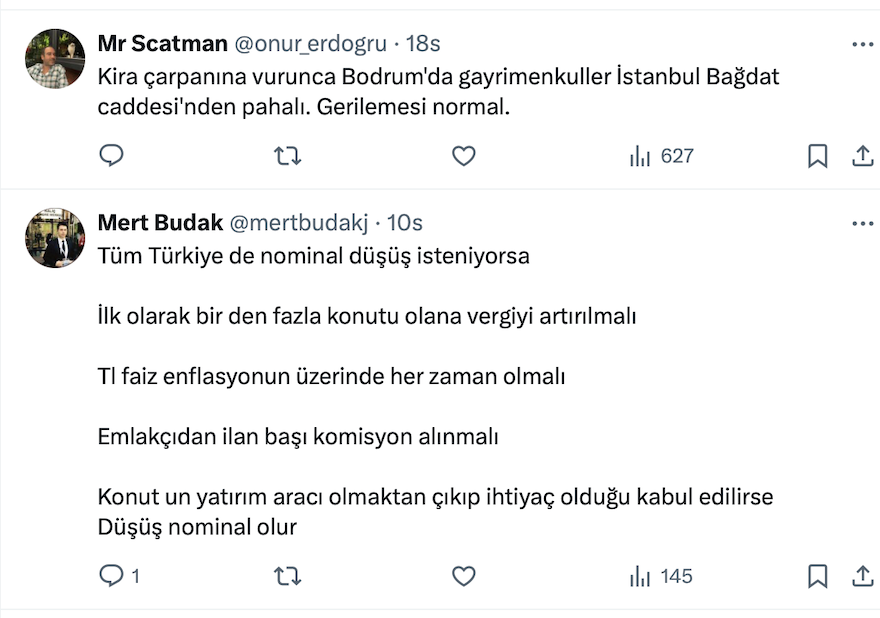This screenshot has width=880, height=618.
Task: Reply to Mert Budak's tweet
Action: [x=112, y=576]
